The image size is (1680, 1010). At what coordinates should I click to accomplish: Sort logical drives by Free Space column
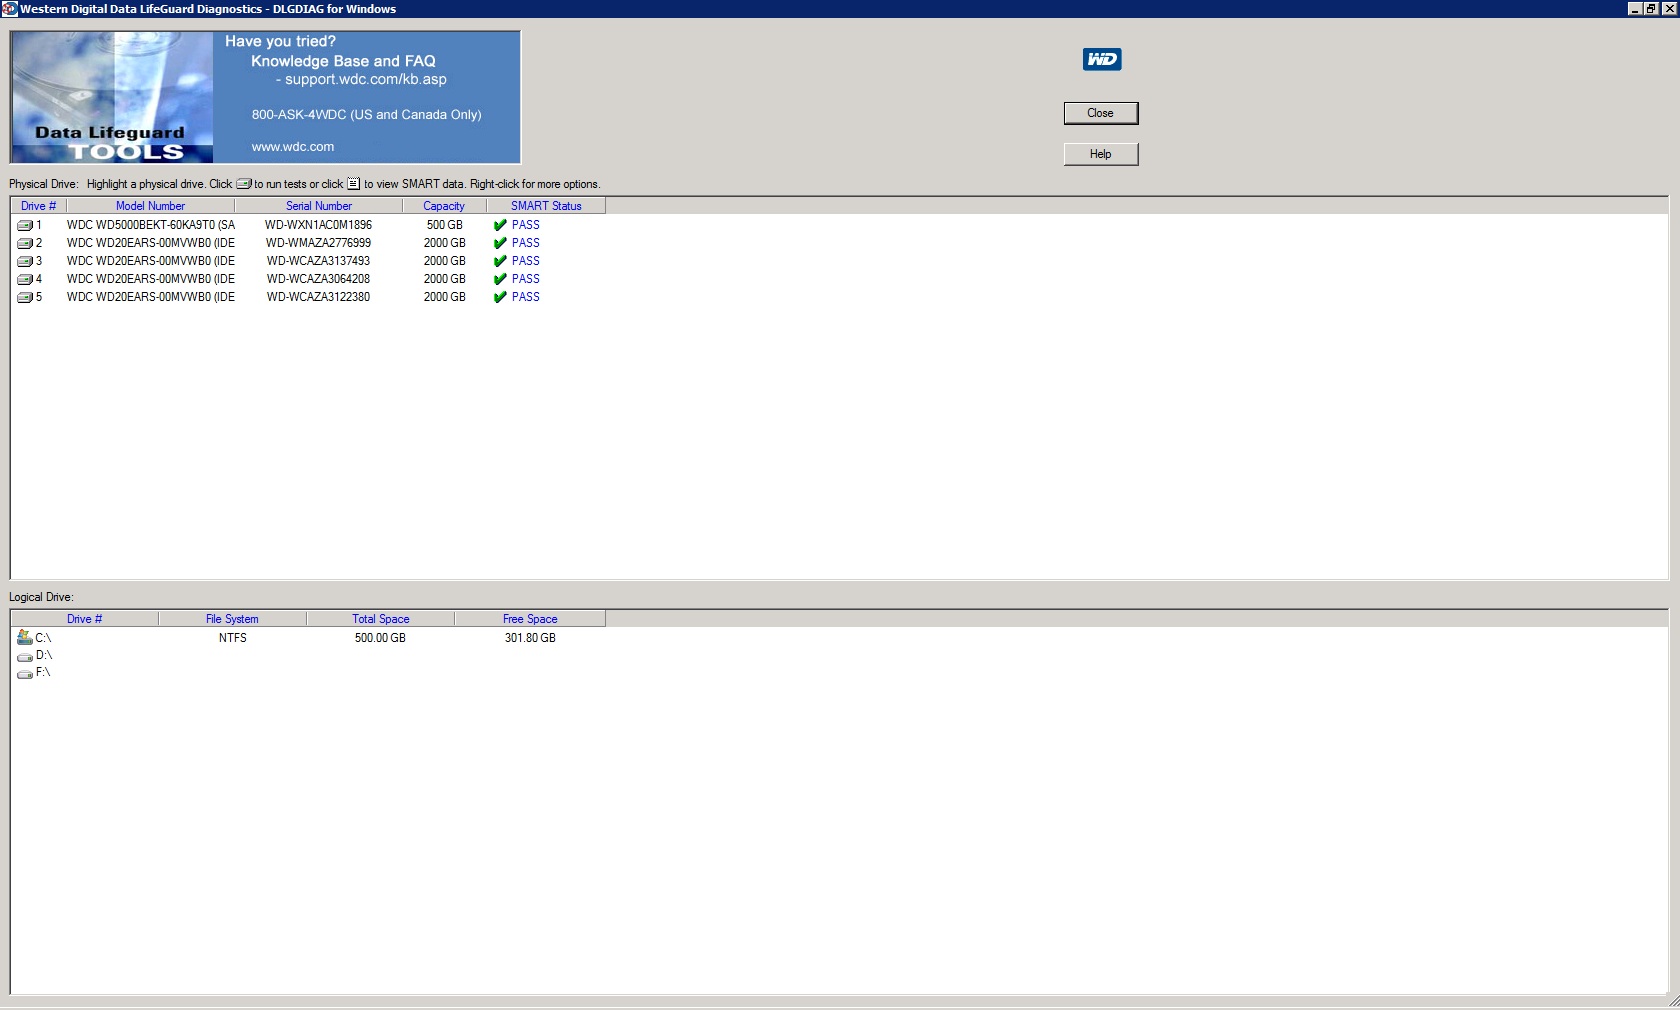click(x=530, y=619)
